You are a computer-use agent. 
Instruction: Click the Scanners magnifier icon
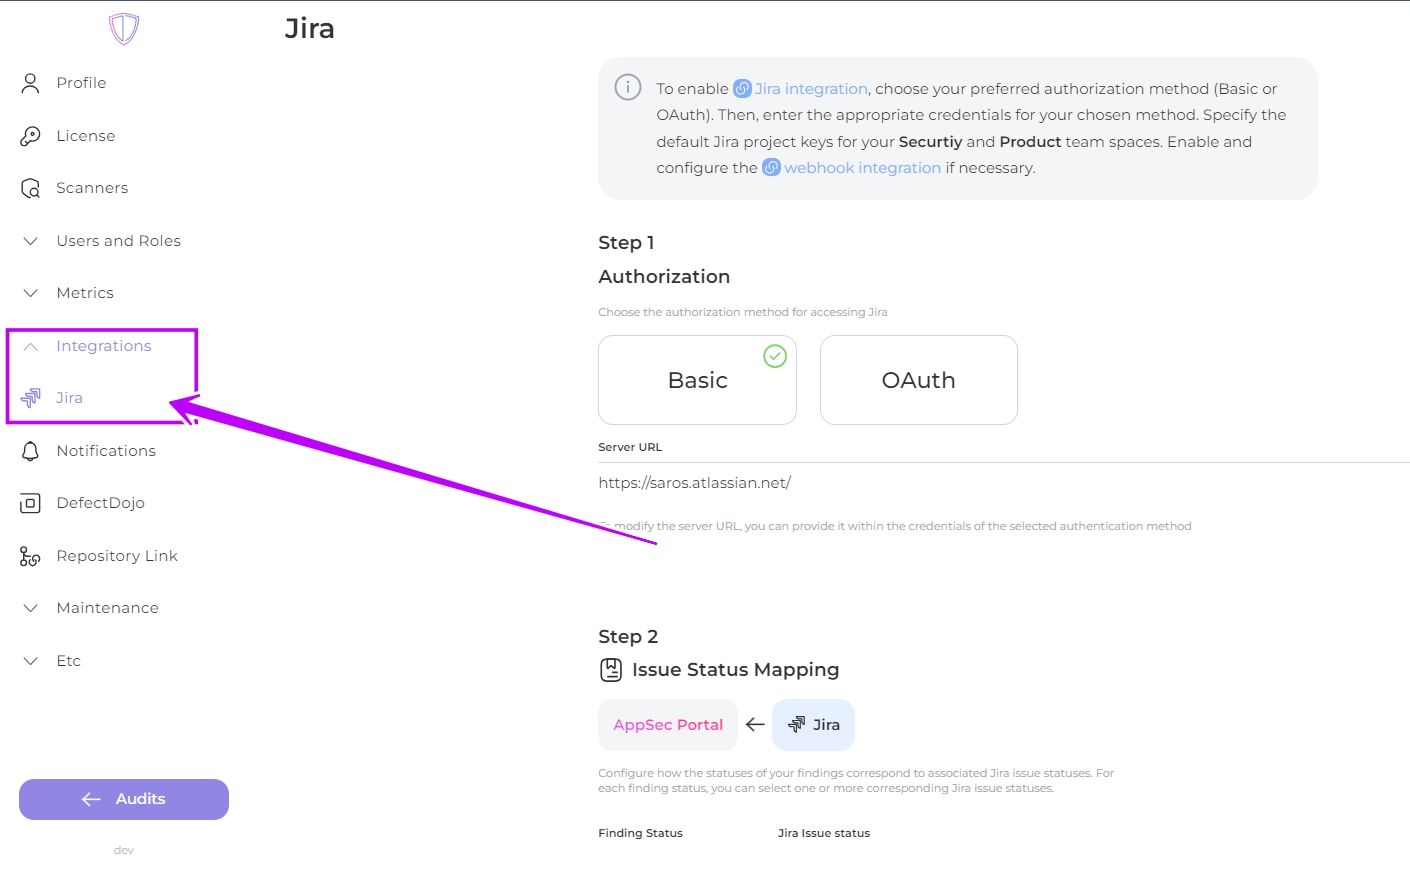point(30,188)
